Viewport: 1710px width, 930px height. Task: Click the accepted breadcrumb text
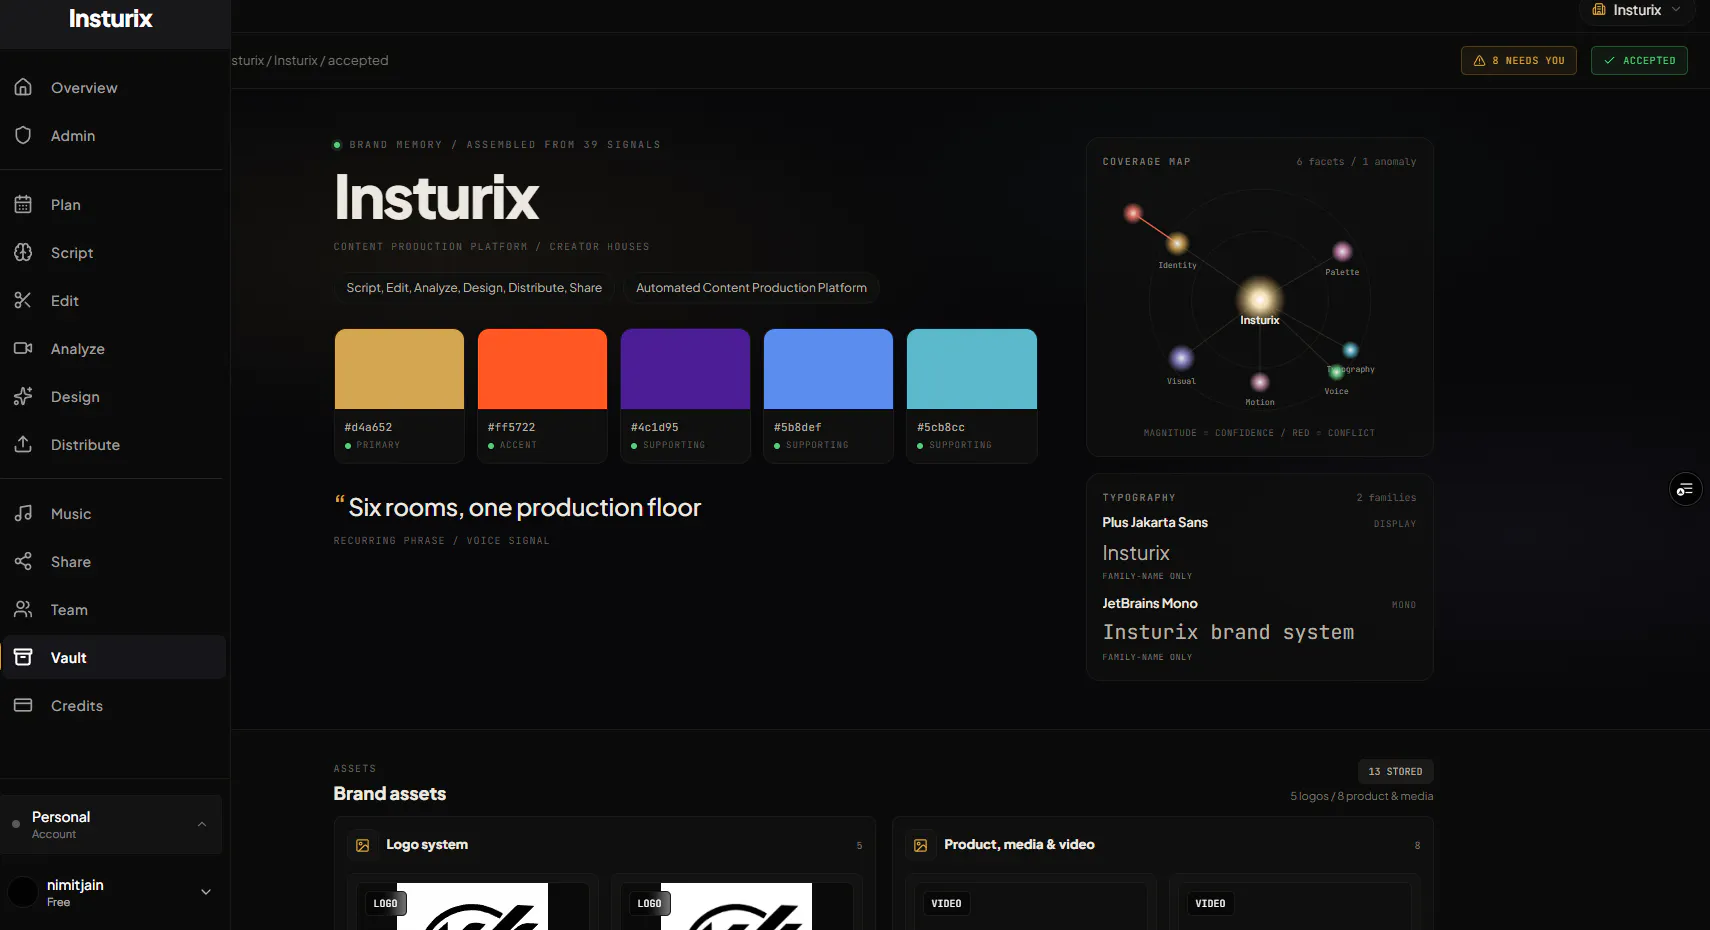pos(358,61)
